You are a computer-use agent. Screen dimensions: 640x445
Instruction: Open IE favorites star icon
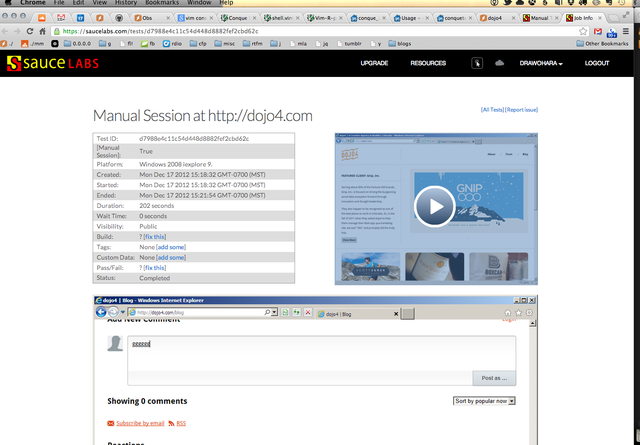point(518,313)
